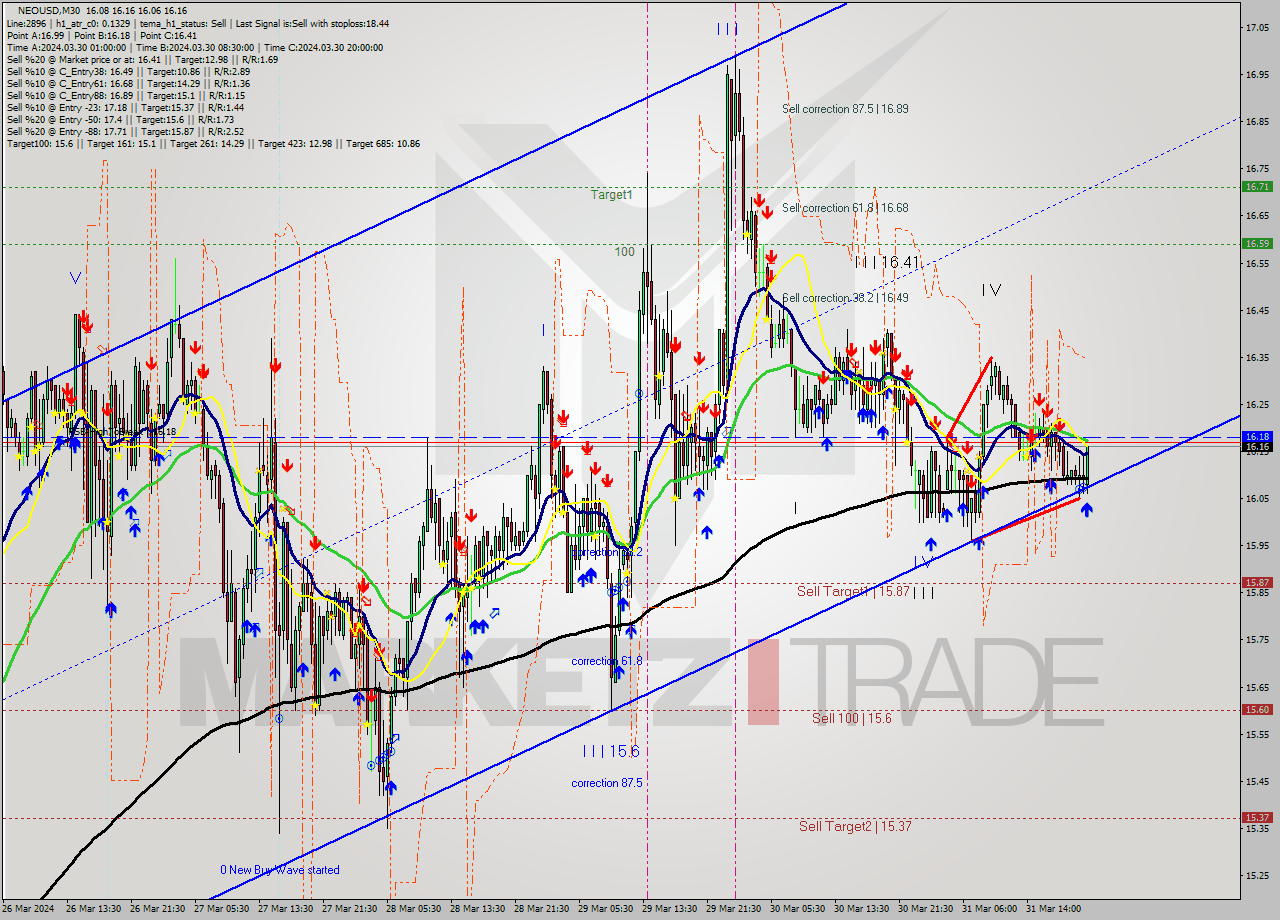
Task: Click the 15.25 price axis label
Action: tap(1258, 875)
